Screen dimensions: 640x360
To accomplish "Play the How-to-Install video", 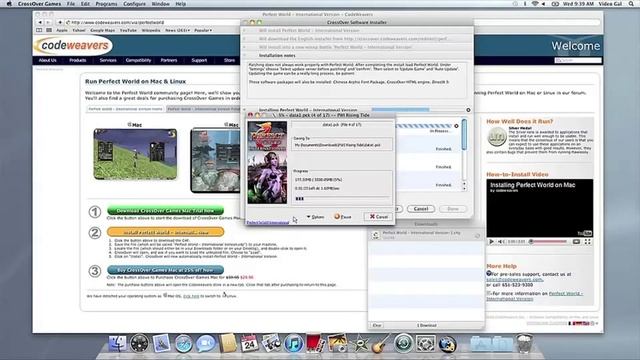I will coord(491,242).
